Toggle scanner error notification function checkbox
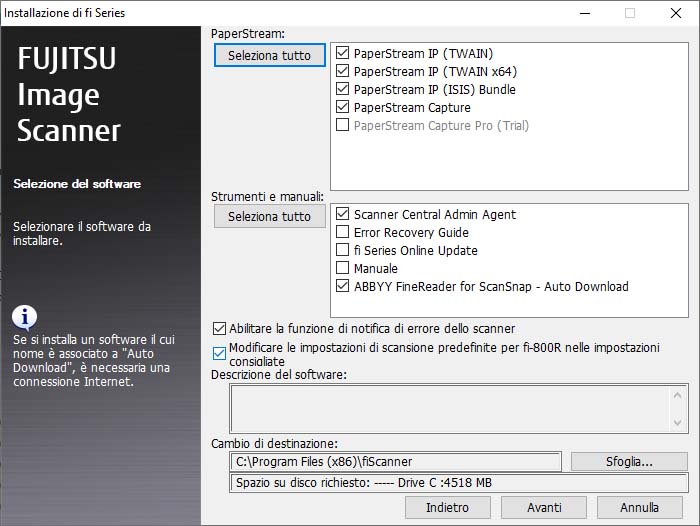This screenshot has height=526, width=700. [220, 328]
